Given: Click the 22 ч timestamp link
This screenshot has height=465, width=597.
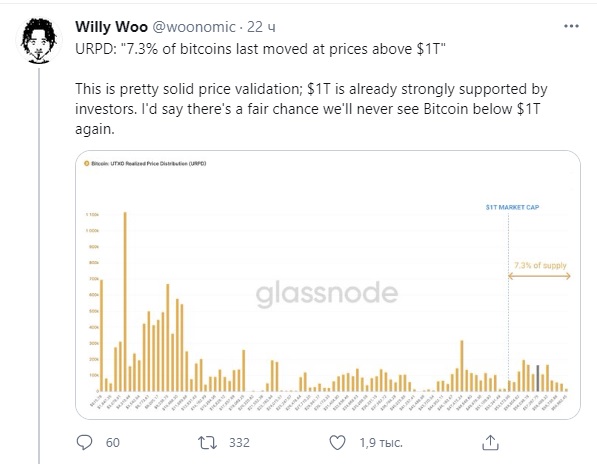Looking at the screenshot, I should pyautogui.click(x=261, y=27).
